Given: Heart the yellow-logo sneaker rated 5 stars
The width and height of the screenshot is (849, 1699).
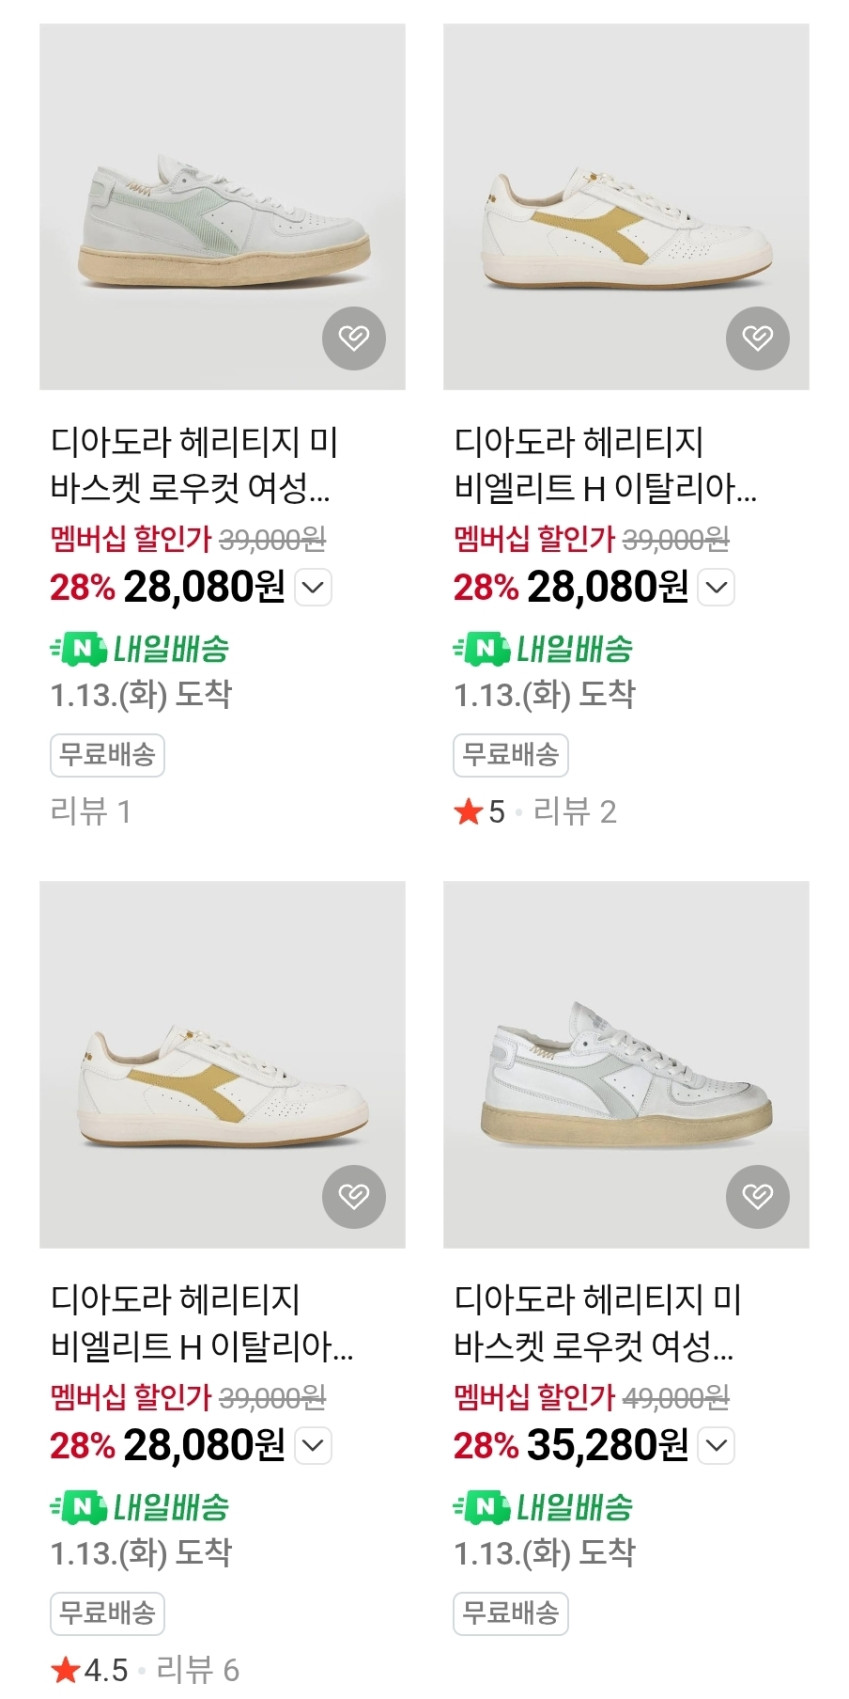Looking at the screenshot, I should (x=757, y=338).
